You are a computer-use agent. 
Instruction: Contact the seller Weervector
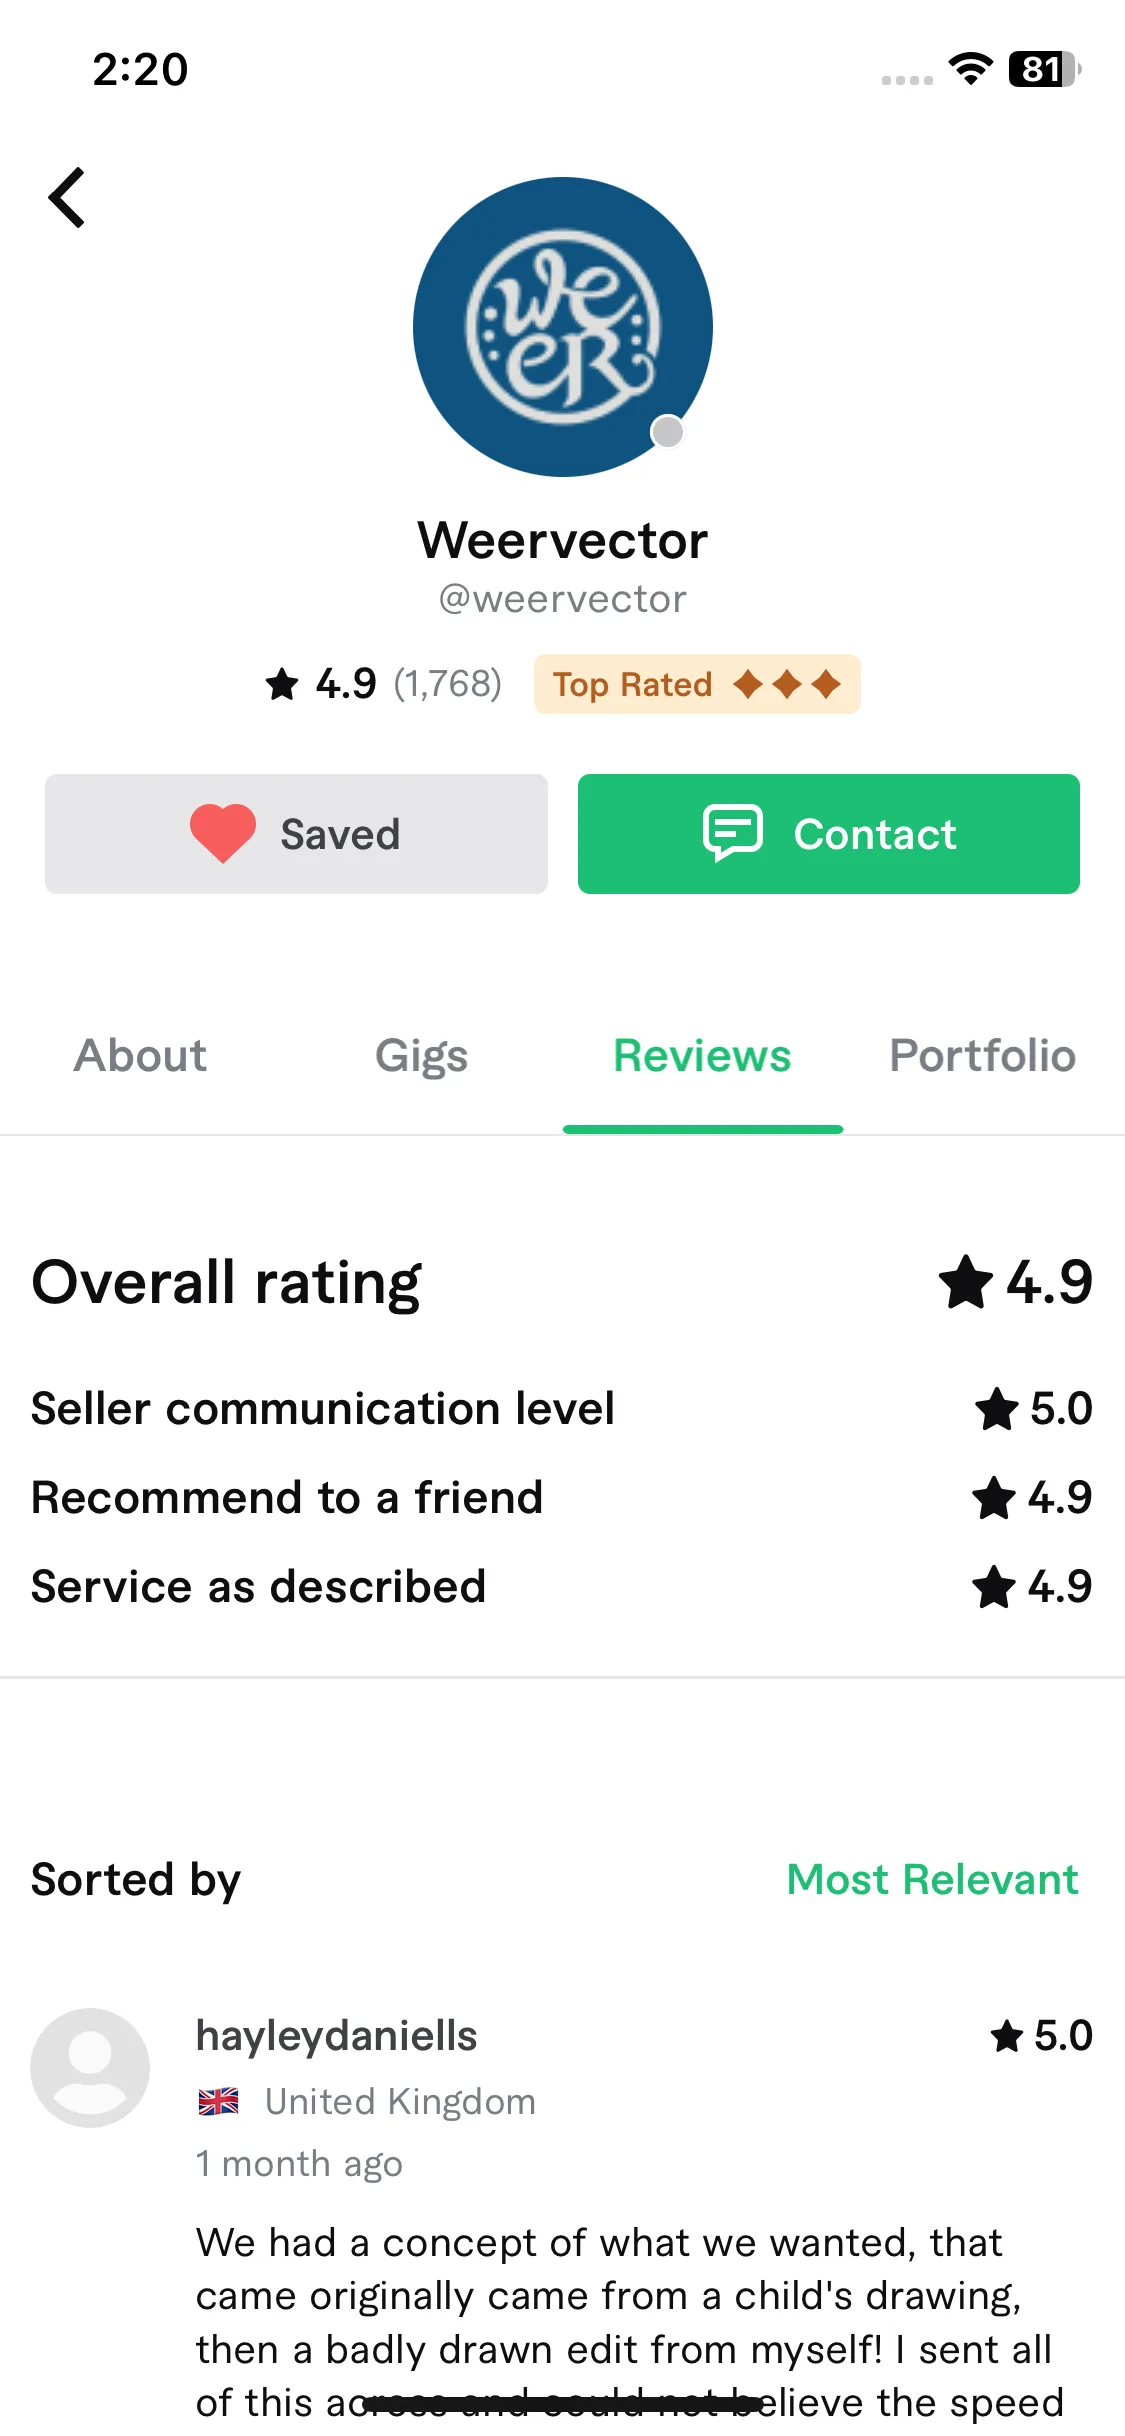tap(829, 834)
